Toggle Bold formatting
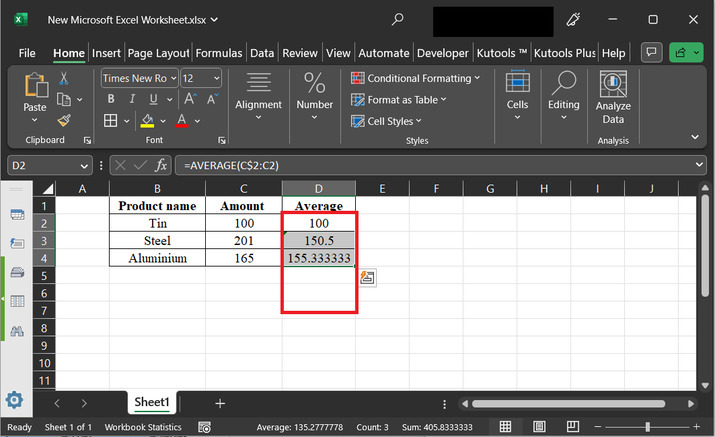Image resolution: width=715 pixels, height=437 pixels. (110, 99)
